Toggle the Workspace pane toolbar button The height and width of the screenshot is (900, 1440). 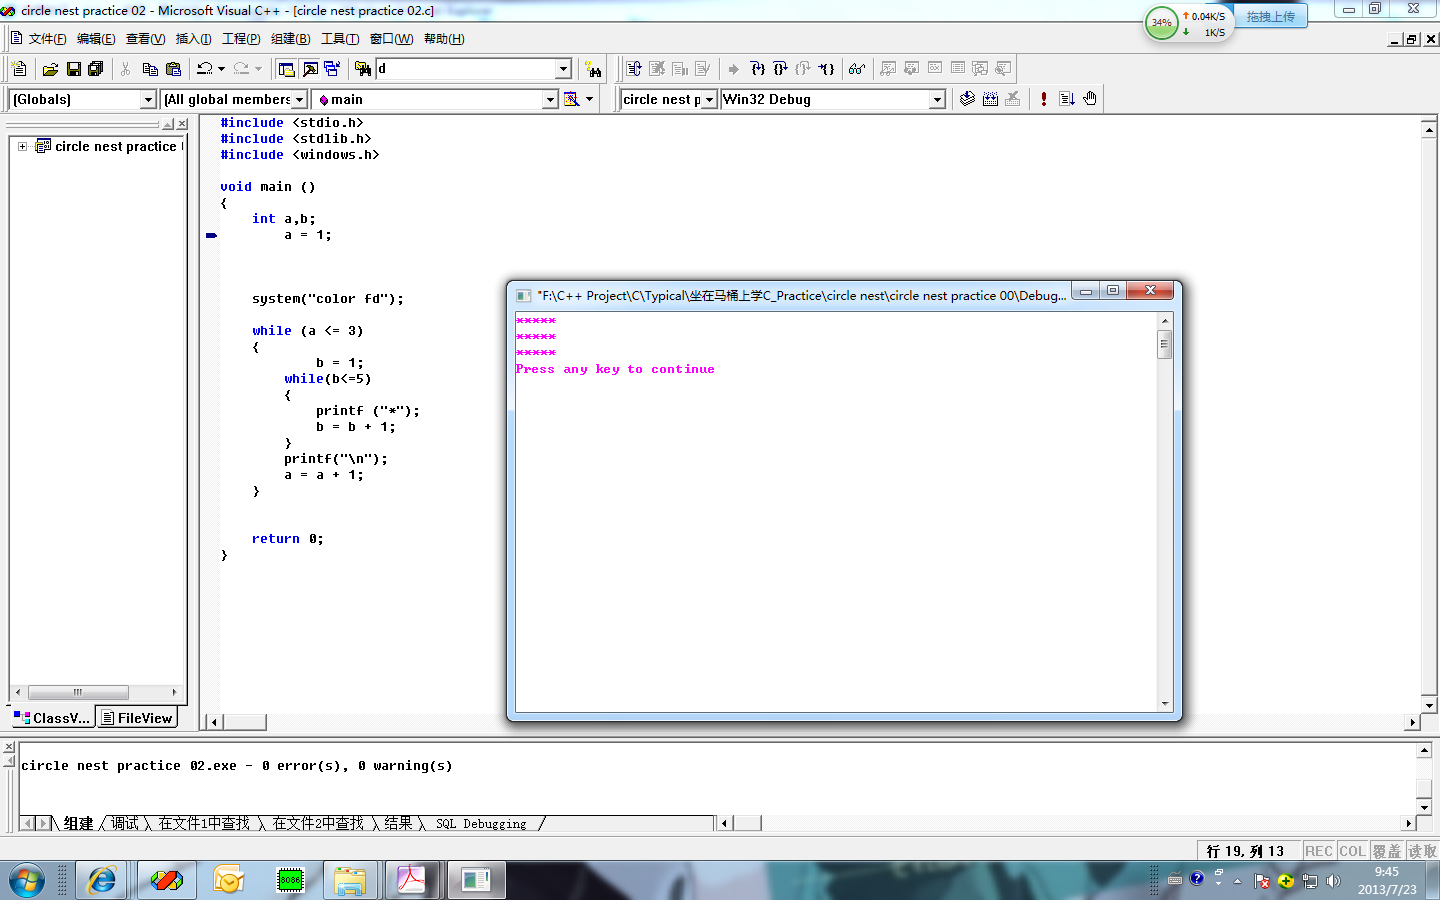click(x=287, y=69)
